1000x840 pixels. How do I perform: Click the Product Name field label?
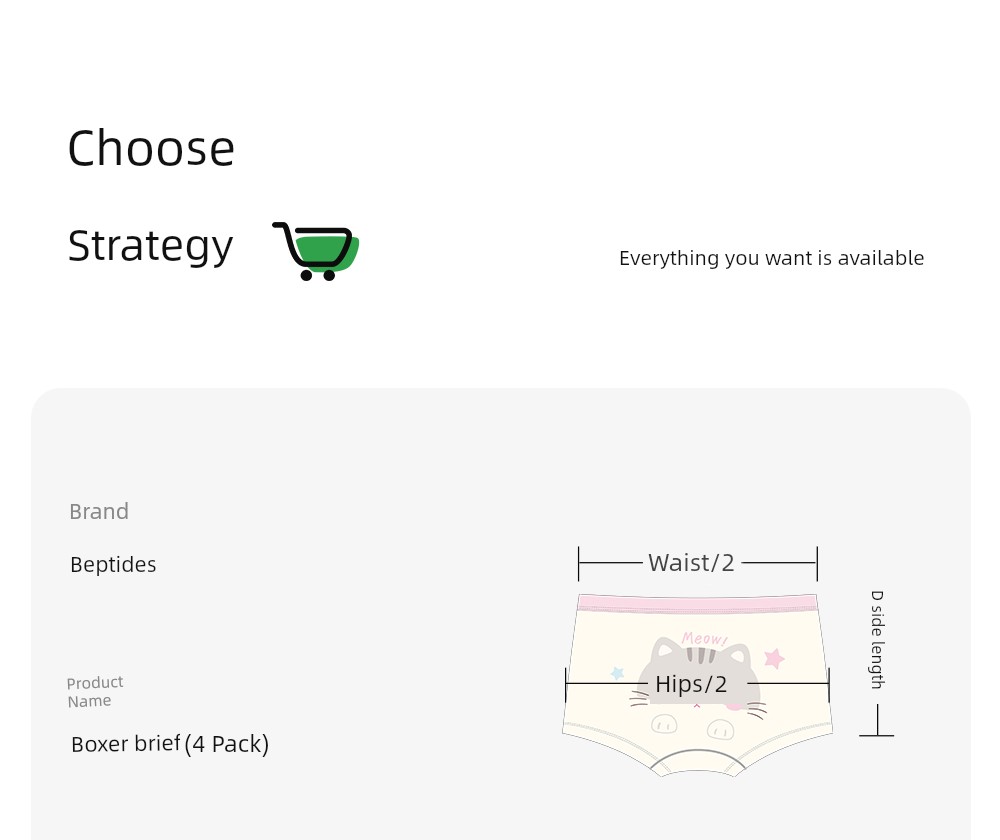[x=95, y=691]
